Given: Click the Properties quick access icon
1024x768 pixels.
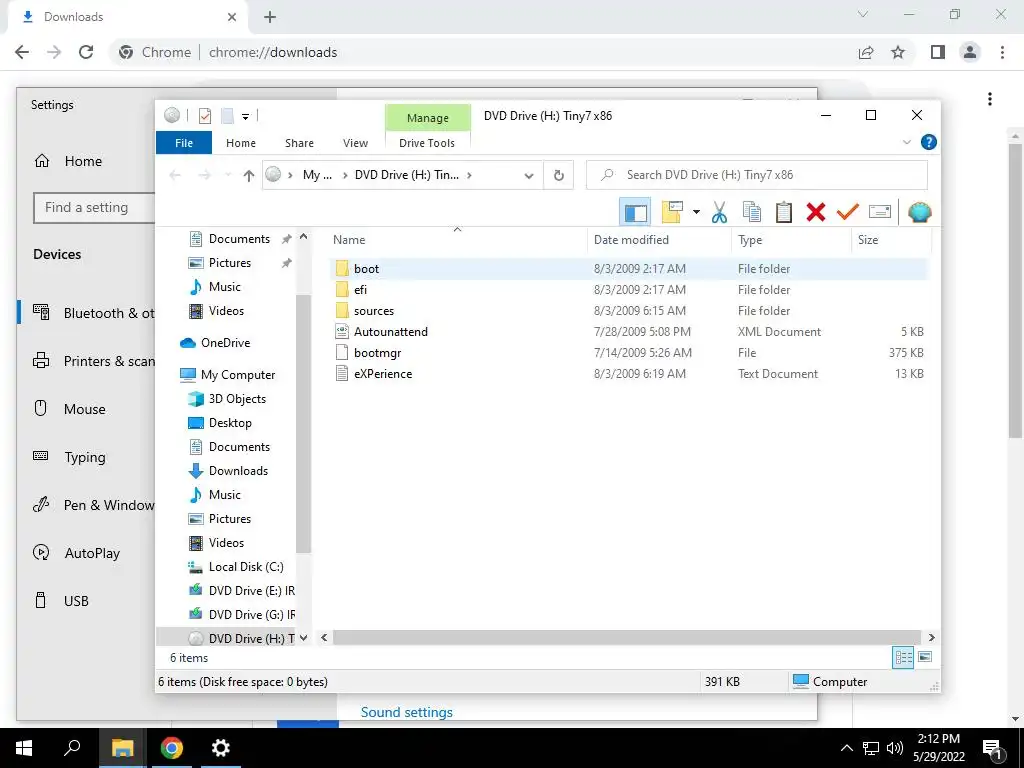Looking at the screenshot, I should (x=204, y=116).
